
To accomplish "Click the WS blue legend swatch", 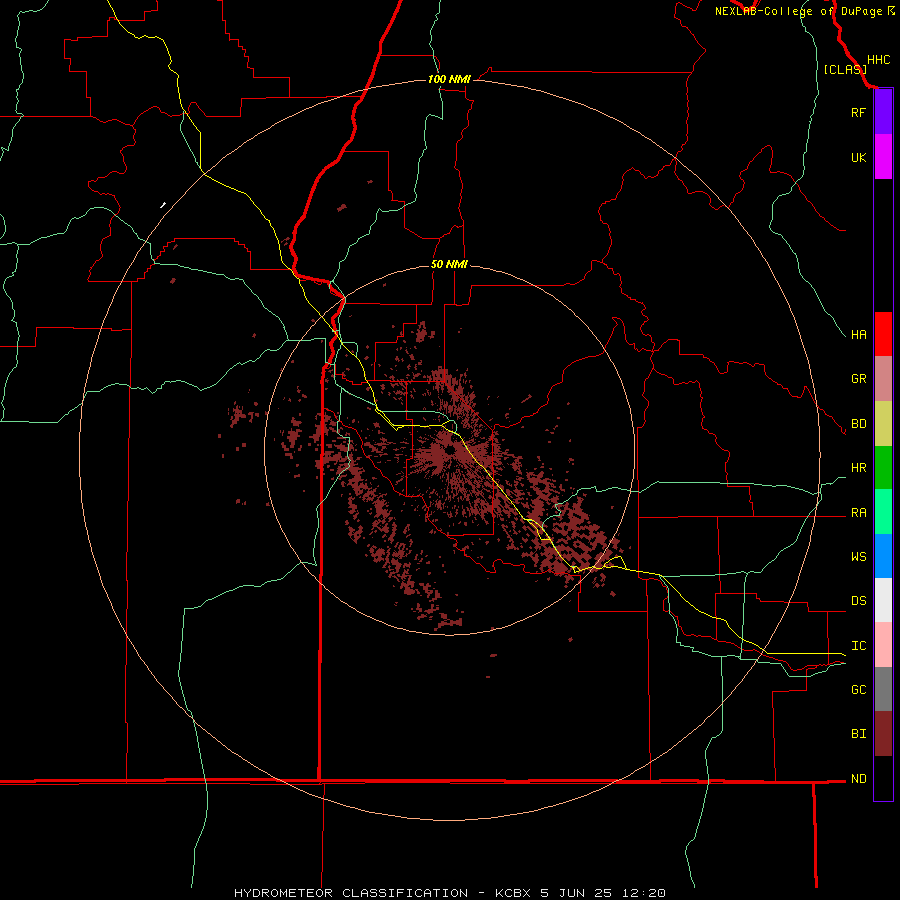I will pyautogui.click(x=883, y=556).
